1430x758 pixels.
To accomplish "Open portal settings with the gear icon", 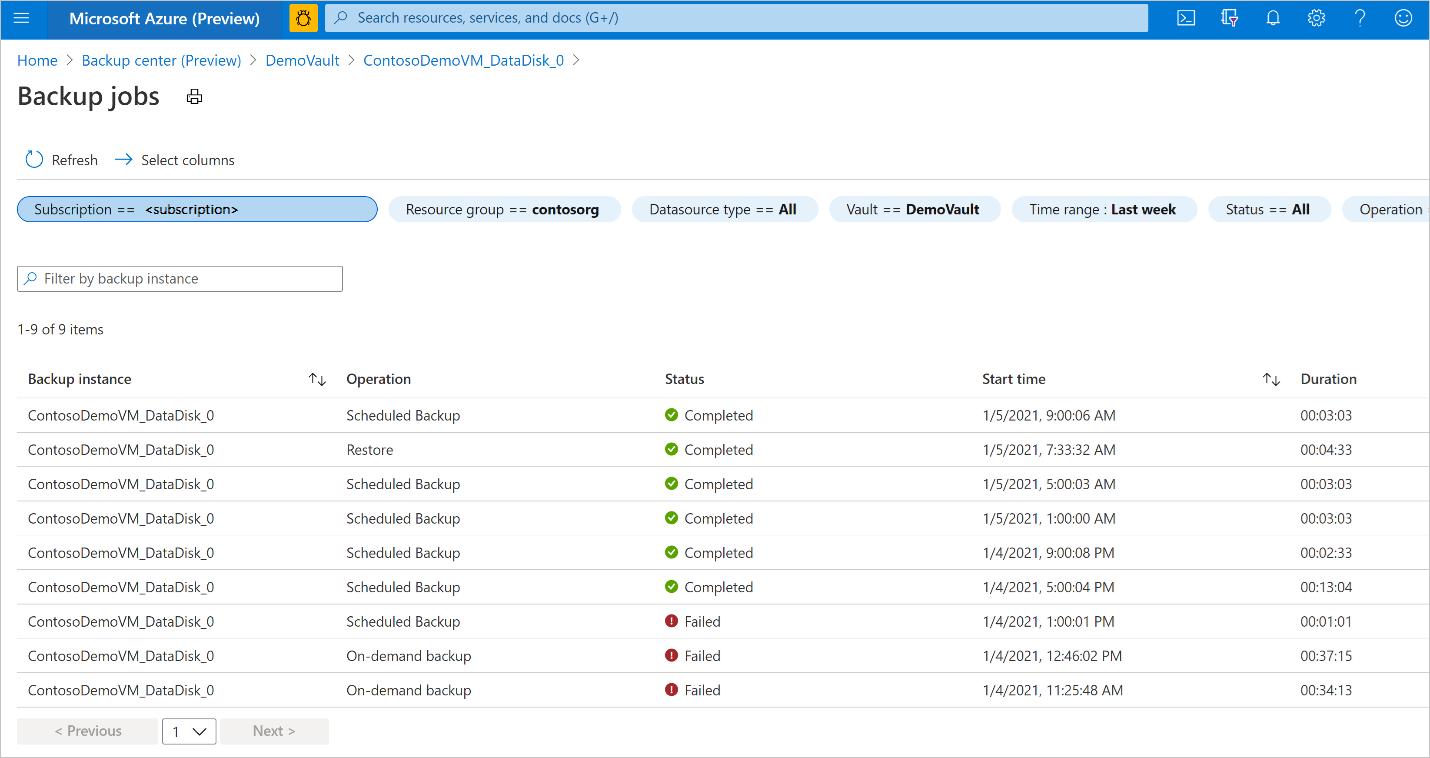I will 1316,17.
